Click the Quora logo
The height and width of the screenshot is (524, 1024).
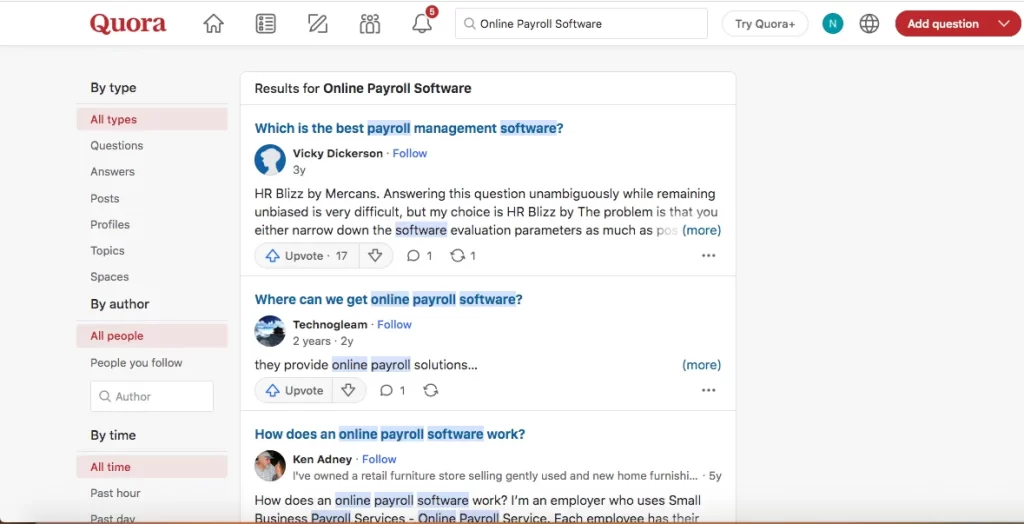click(x=128, y=24)
